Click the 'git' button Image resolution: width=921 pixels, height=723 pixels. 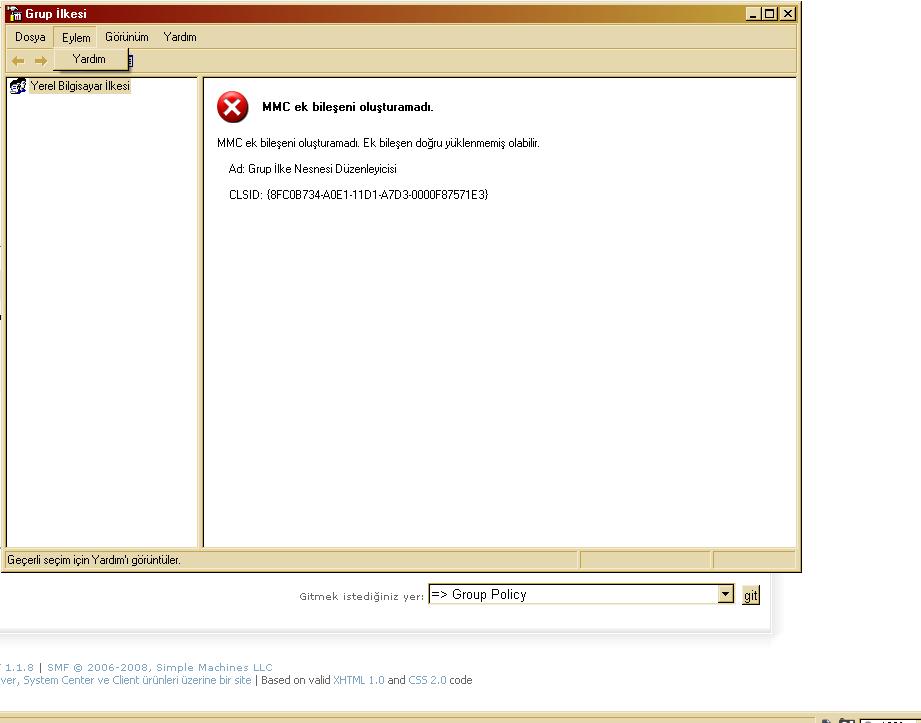click(x=751, y=596)
